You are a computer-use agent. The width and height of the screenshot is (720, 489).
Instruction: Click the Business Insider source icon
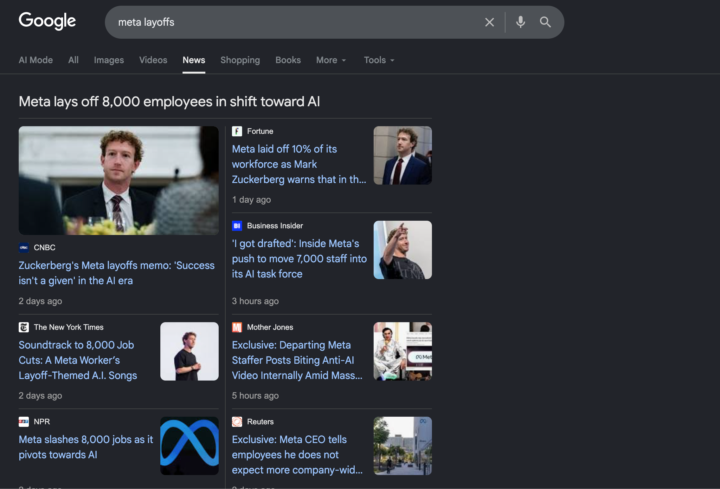[237, 226]
